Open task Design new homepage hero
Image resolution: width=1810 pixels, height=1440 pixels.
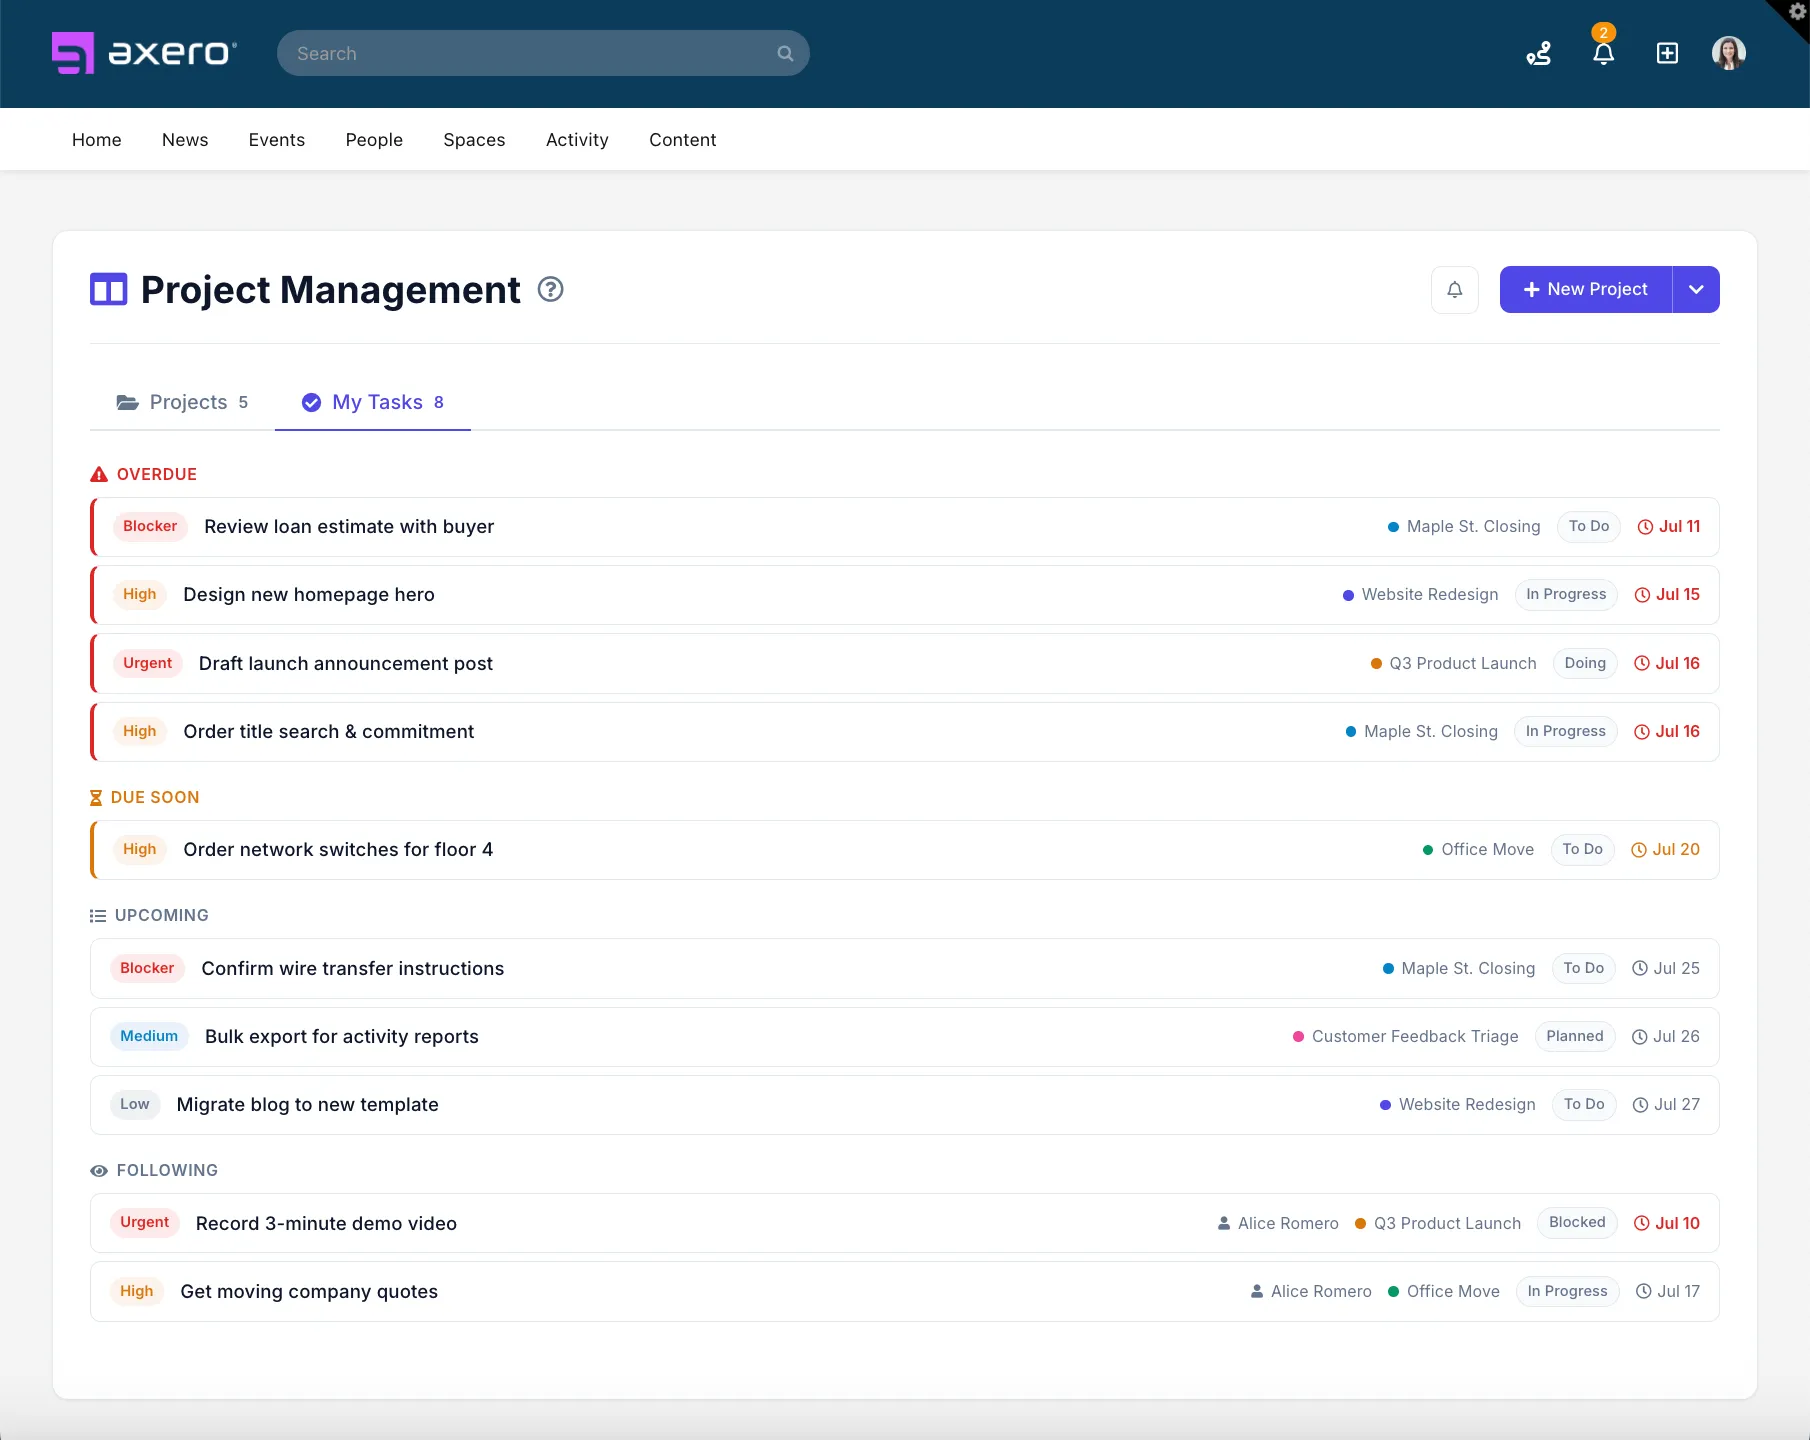pos(309,595)
